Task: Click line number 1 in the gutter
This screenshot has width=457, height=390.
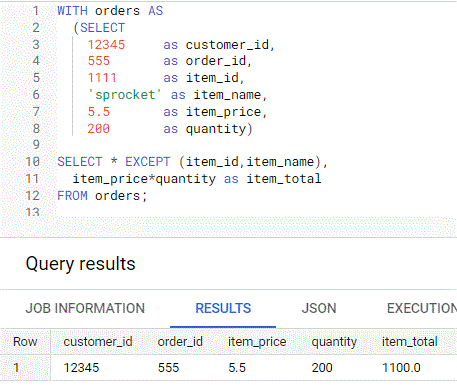Action: tap(36, 11)
